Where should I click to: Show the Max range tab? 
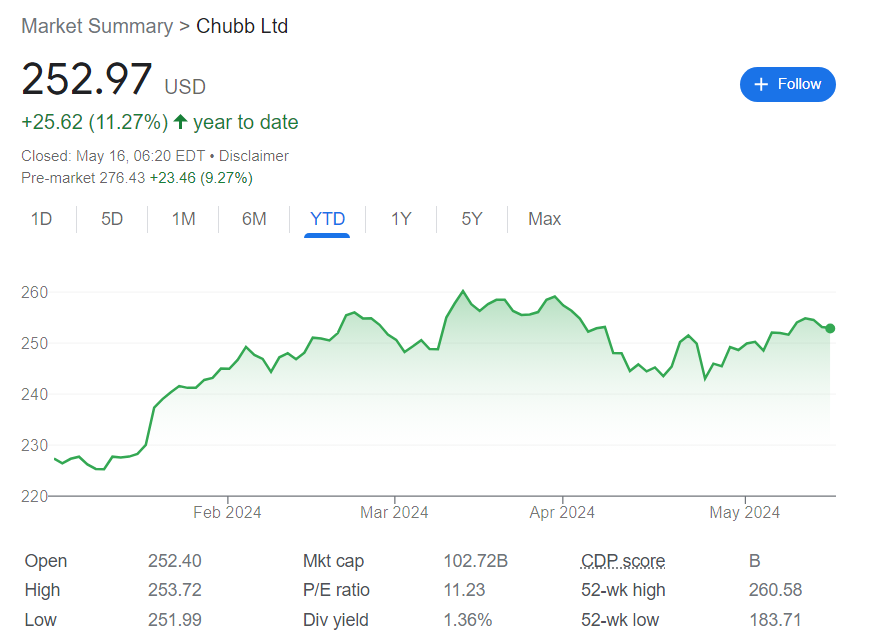[x=544, y=219]
